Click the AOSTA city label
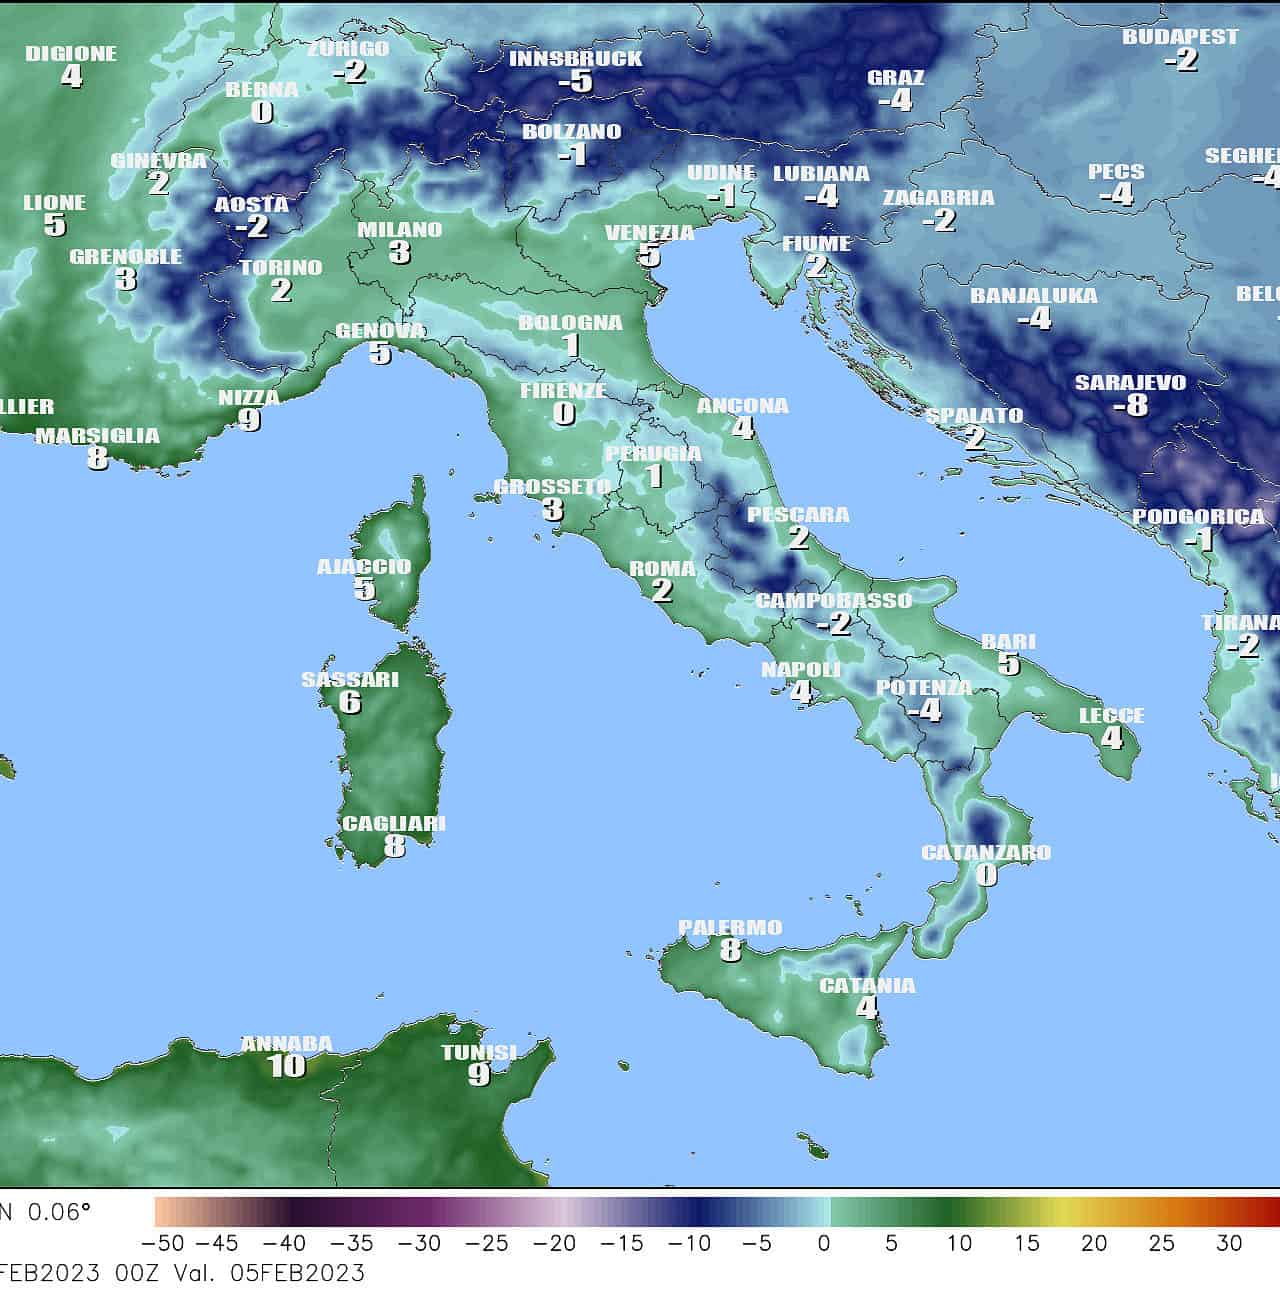This screenshot has width=1280, height=1296. (252, 204)
